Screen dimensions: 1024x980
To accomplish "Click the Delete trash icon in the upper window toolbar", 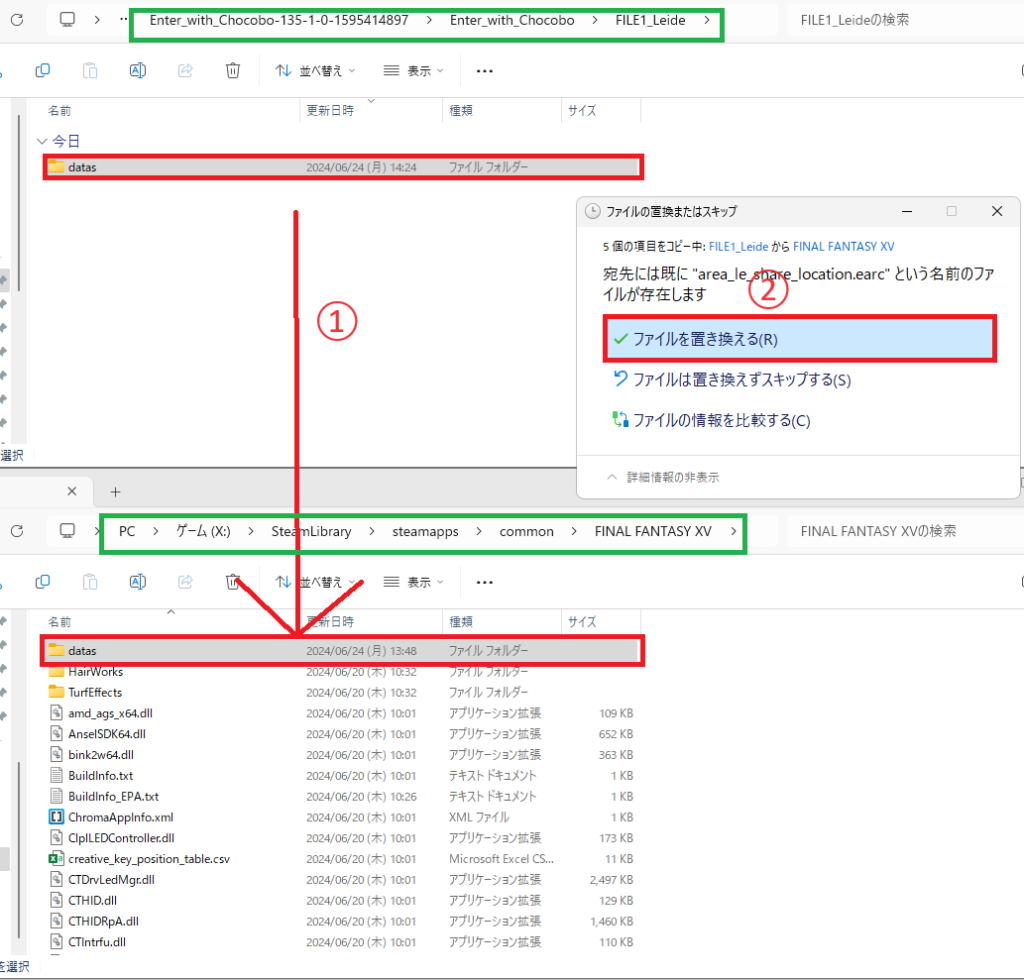I will [232, 70].
